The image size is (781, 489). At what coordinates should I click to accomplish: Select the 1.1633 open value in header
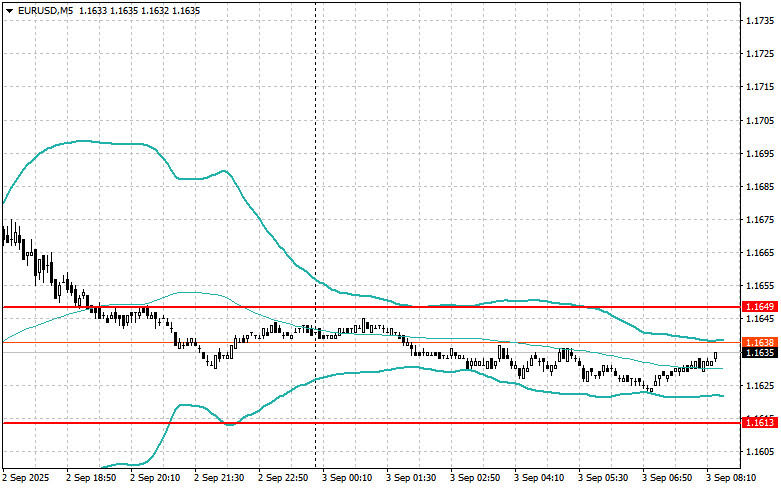click(x=93, y=10)
